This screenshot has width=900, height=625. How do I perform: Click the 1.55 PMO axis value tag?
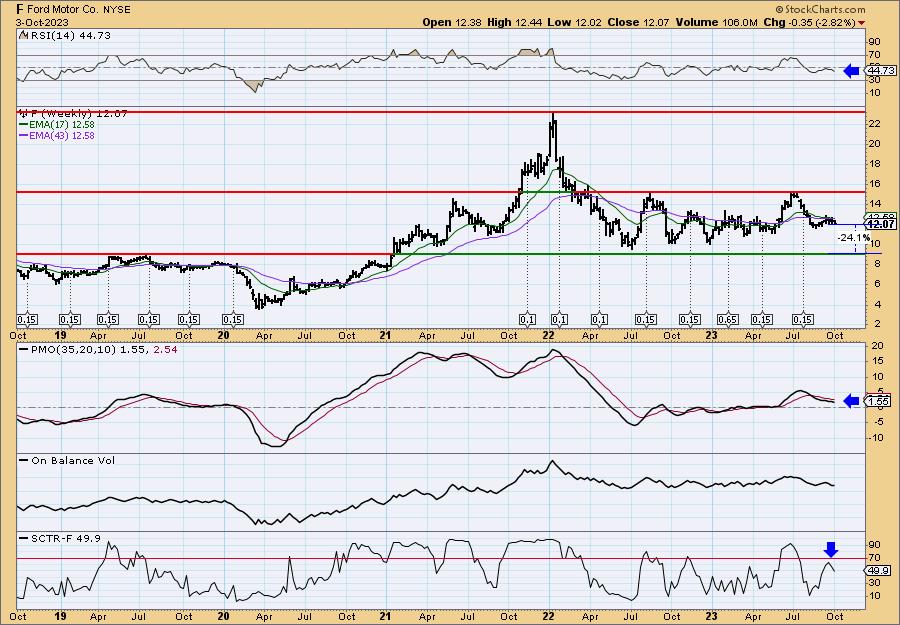[879, 402]
